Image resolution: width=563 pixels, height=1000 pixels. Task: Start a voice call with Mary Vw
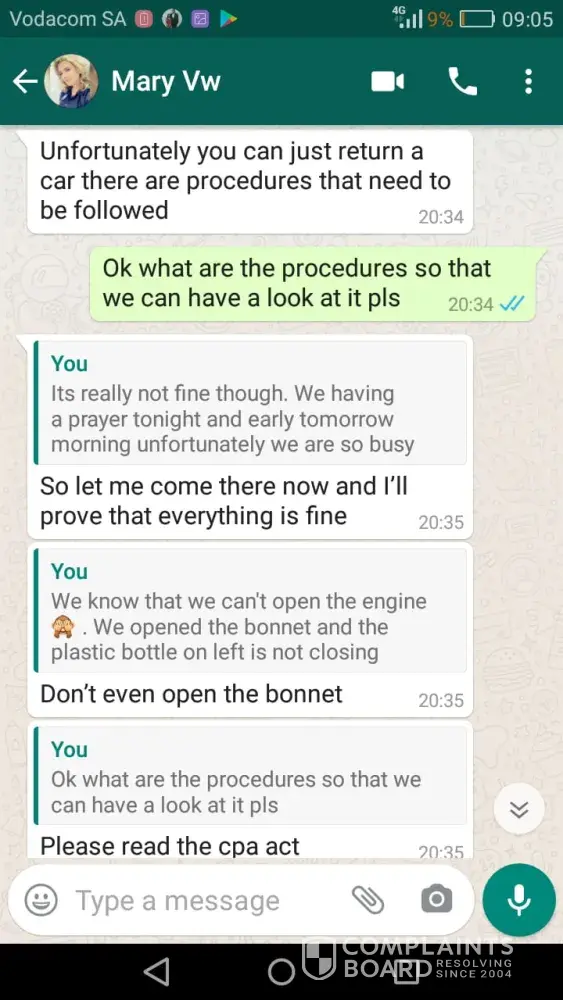coord(462,82)
